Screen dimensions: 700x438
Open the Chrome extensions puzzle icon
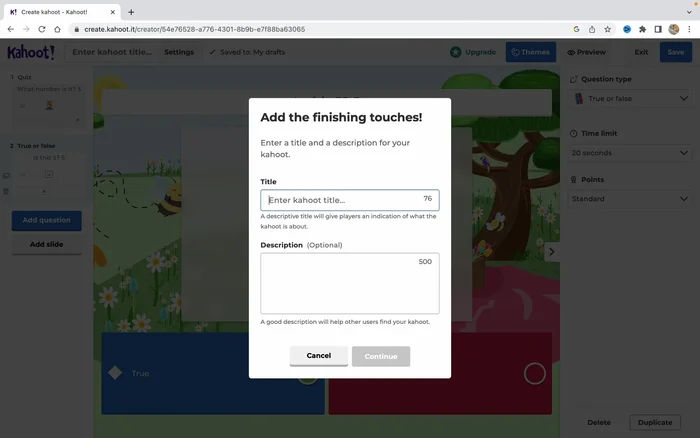pyautogui.click(x=642, y=29)
